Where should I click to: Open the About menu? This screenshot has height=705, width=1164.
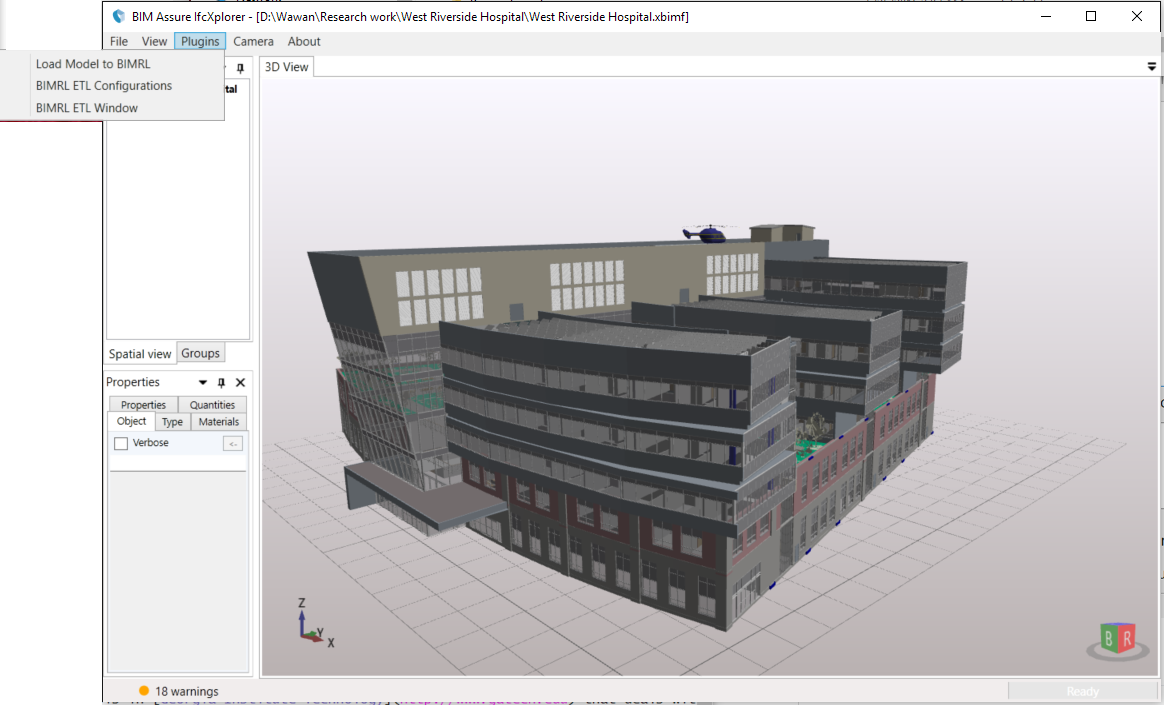pos(304,42)
